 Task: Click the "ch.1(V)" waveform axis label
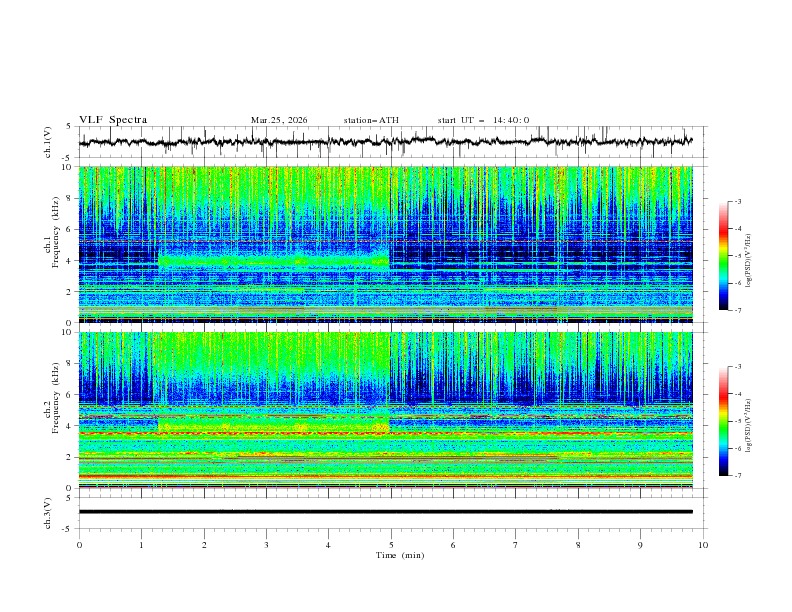(48, 142)
